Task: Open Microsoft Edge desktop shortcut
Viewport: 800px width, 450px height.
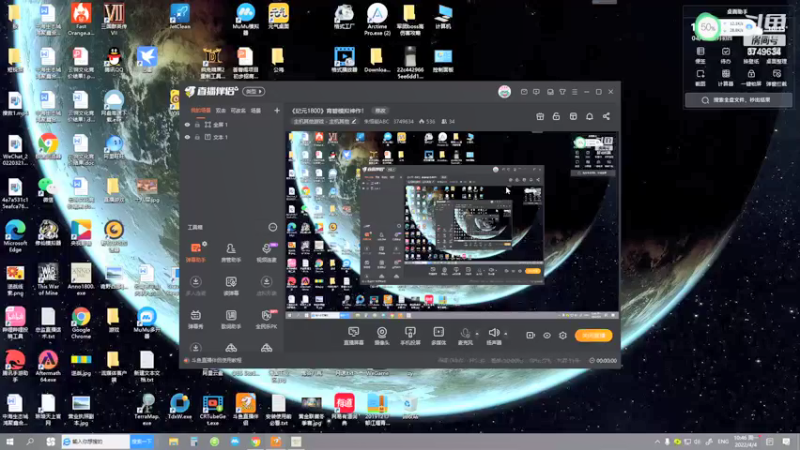Action: coord(15,236)
